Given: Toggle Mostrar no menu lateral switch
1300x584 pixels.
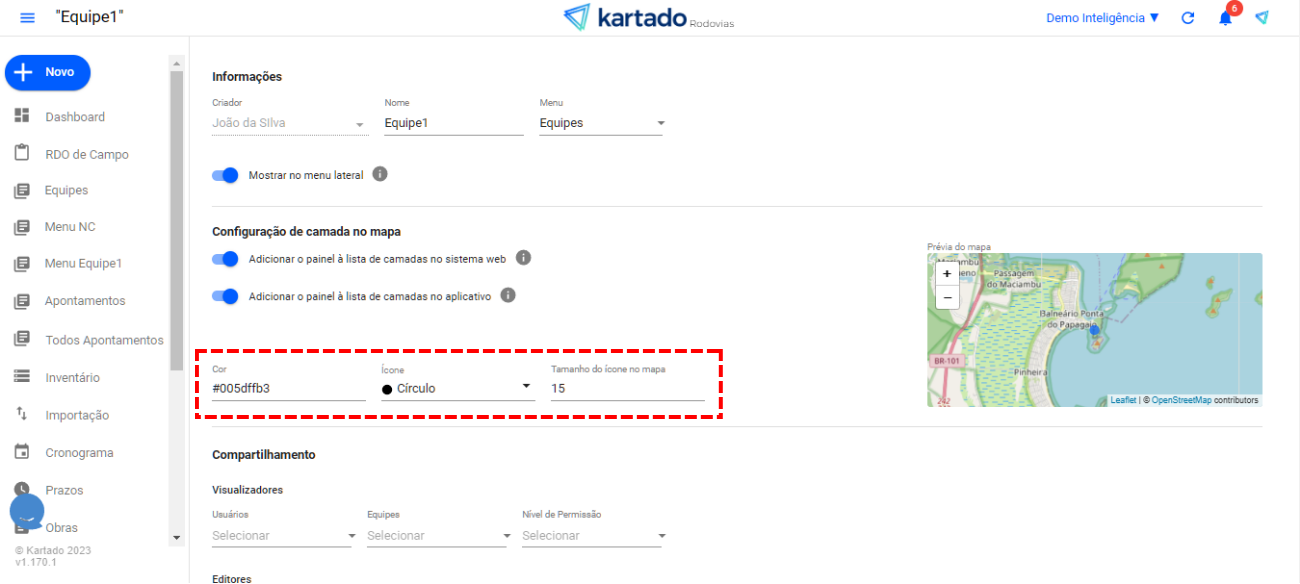Looking at the screenshot, I should pos(226,175).
